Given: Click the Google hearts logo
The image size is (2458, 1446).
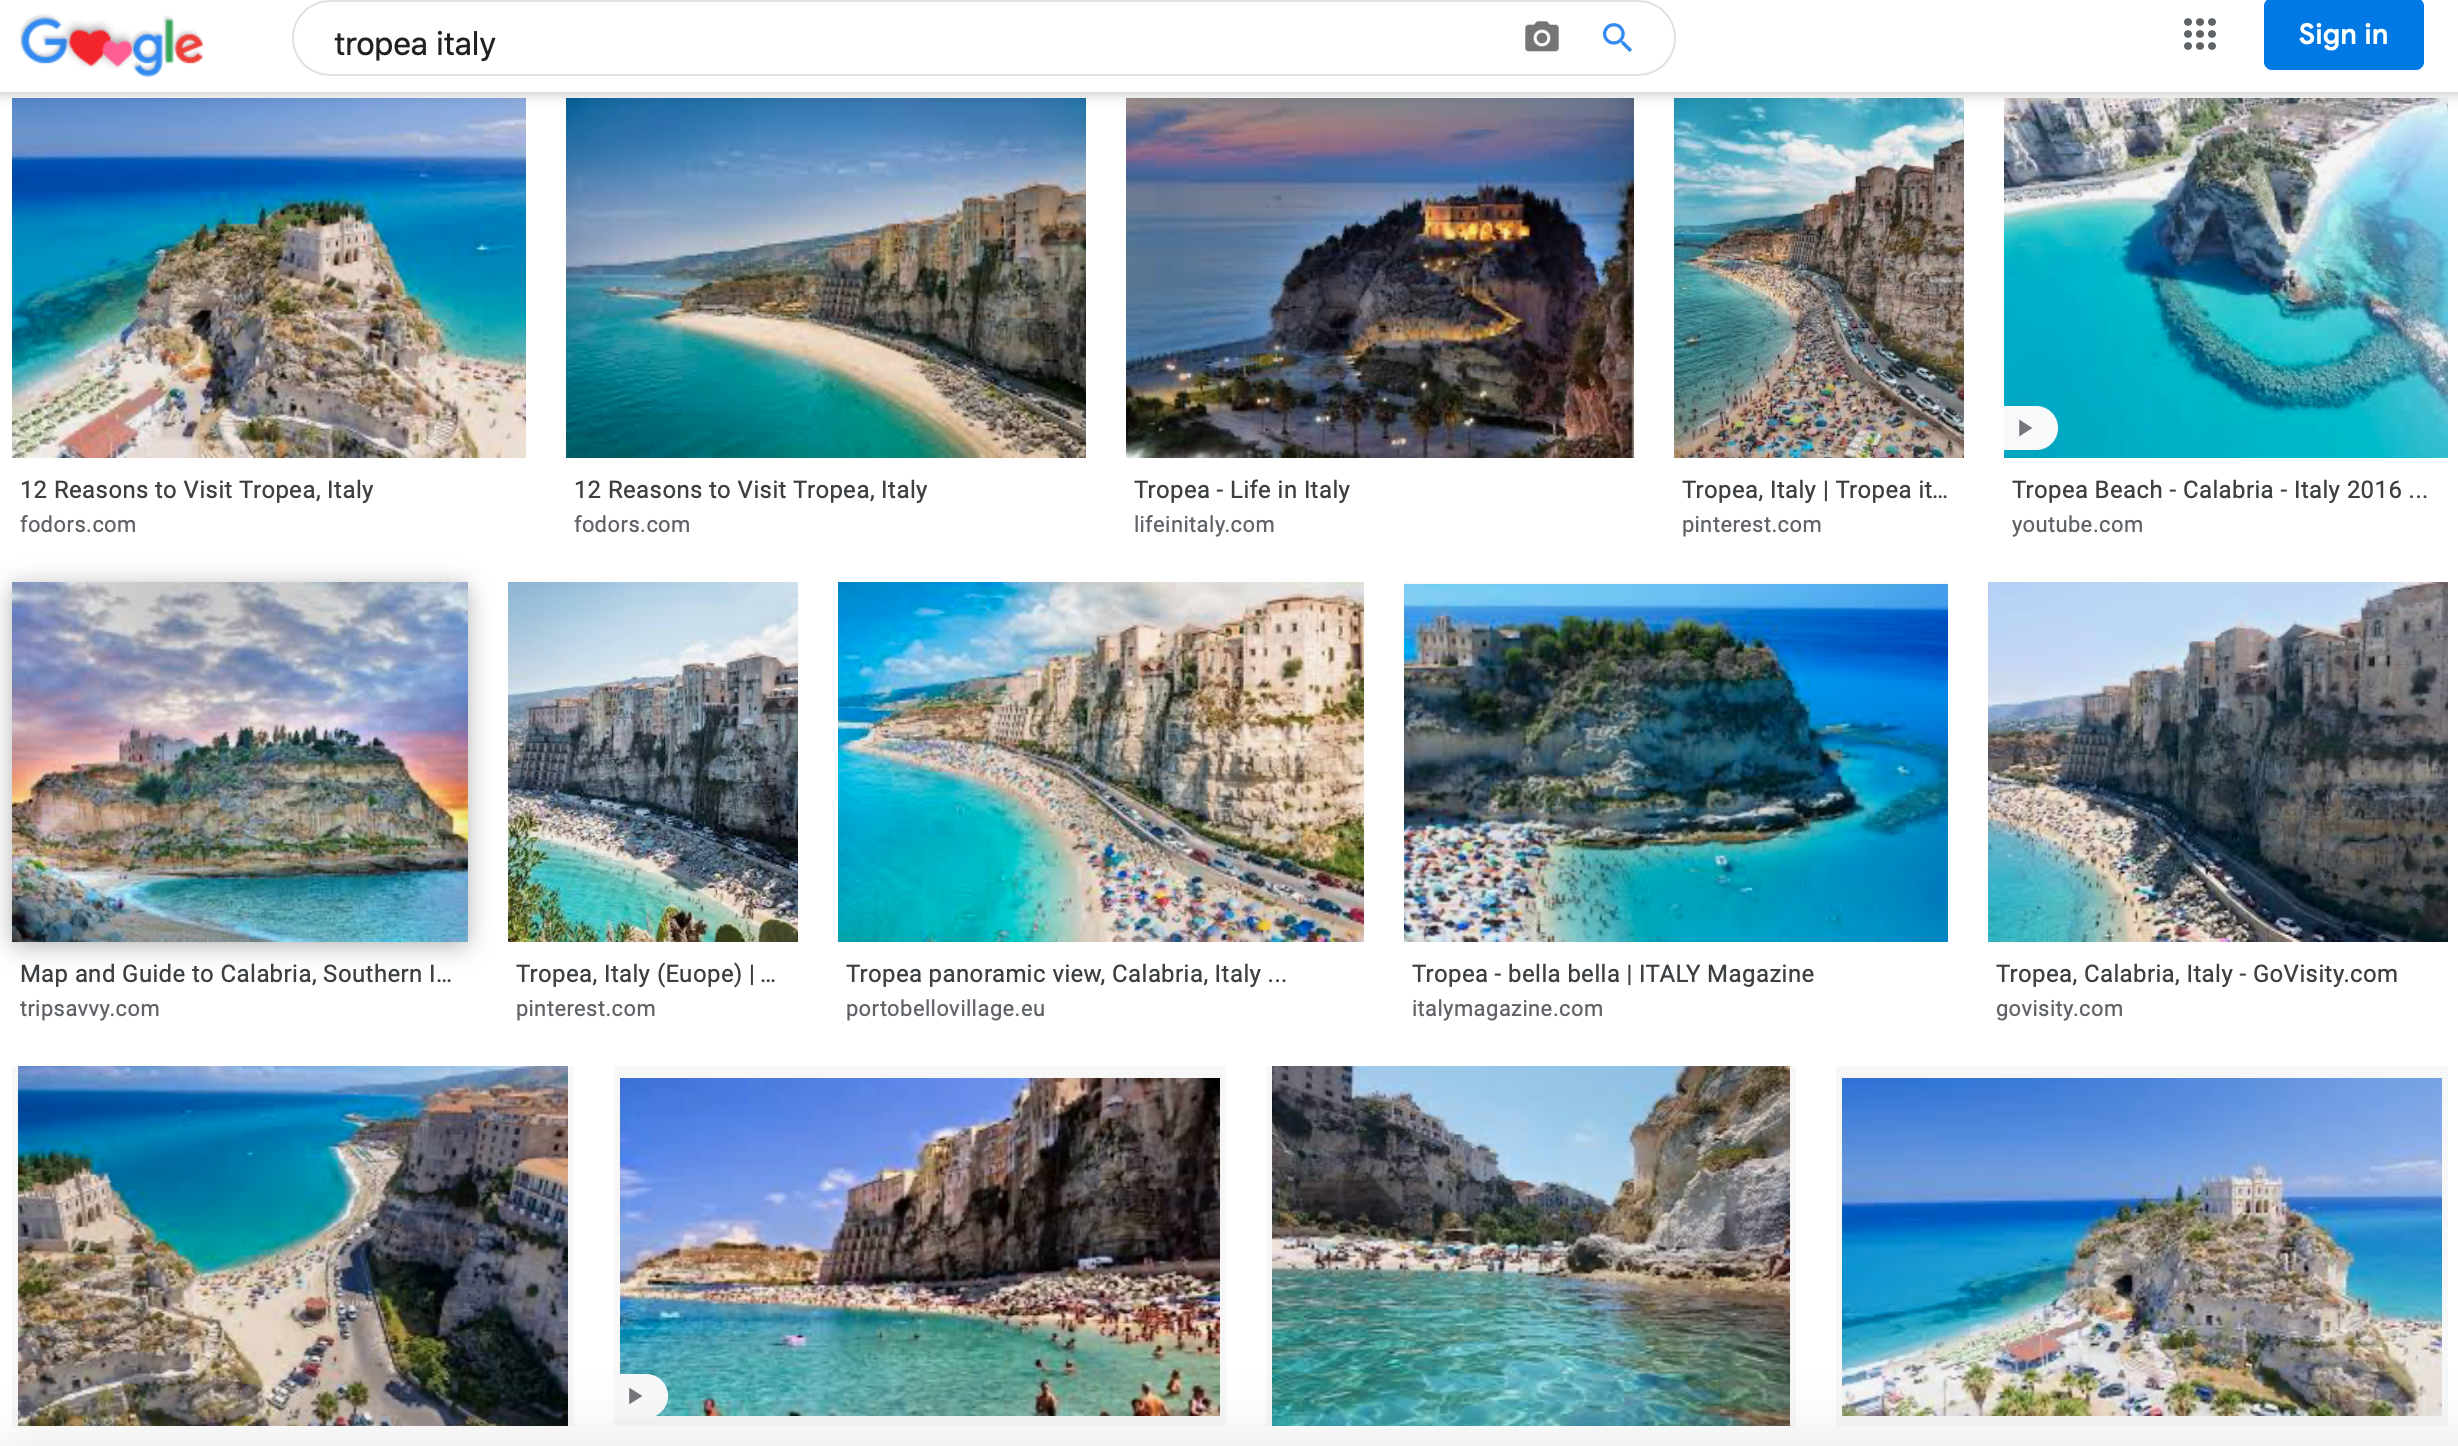Looking at the screenshot, I should coord(111,44).
